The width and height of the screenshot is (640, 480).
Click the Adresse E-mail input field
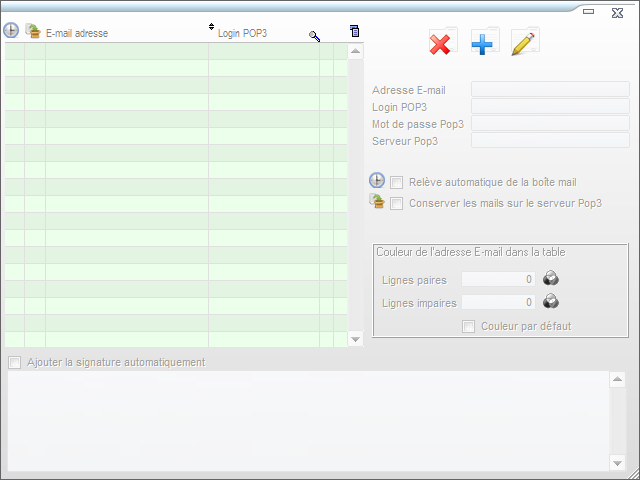(x=550, y=90)
